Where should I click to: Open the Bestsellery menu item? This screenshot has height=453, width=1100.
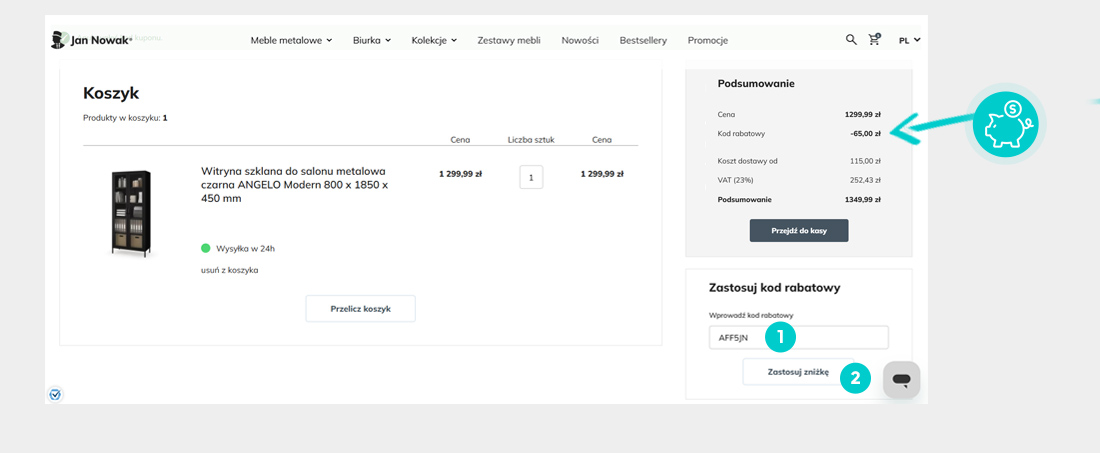pyautogui.click(x=643, y=41)
